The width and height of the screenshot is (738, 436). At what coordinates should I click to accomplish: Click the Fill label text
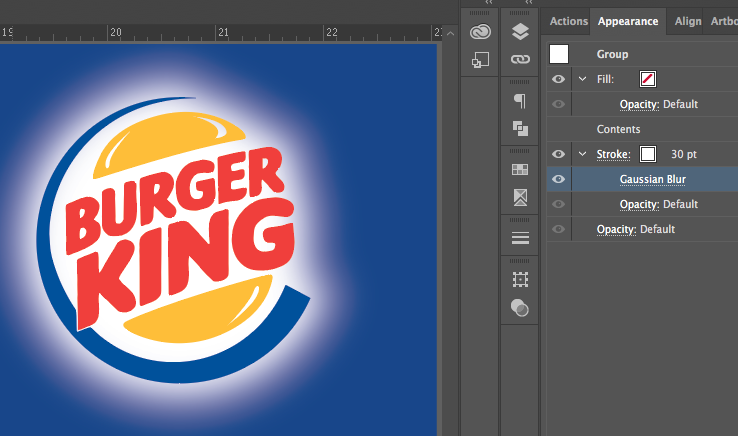tap(605, 79)
